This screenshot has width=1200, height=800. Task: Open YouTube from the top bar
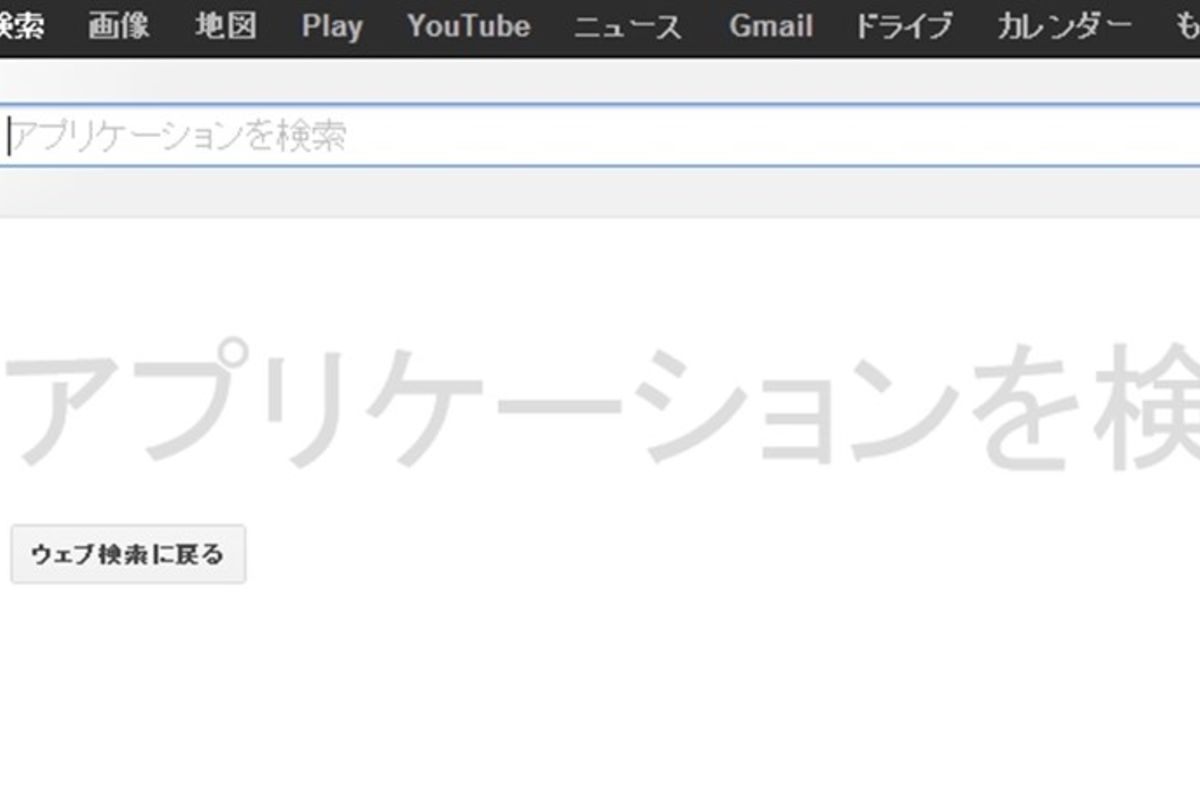click(x=468, y=27)
